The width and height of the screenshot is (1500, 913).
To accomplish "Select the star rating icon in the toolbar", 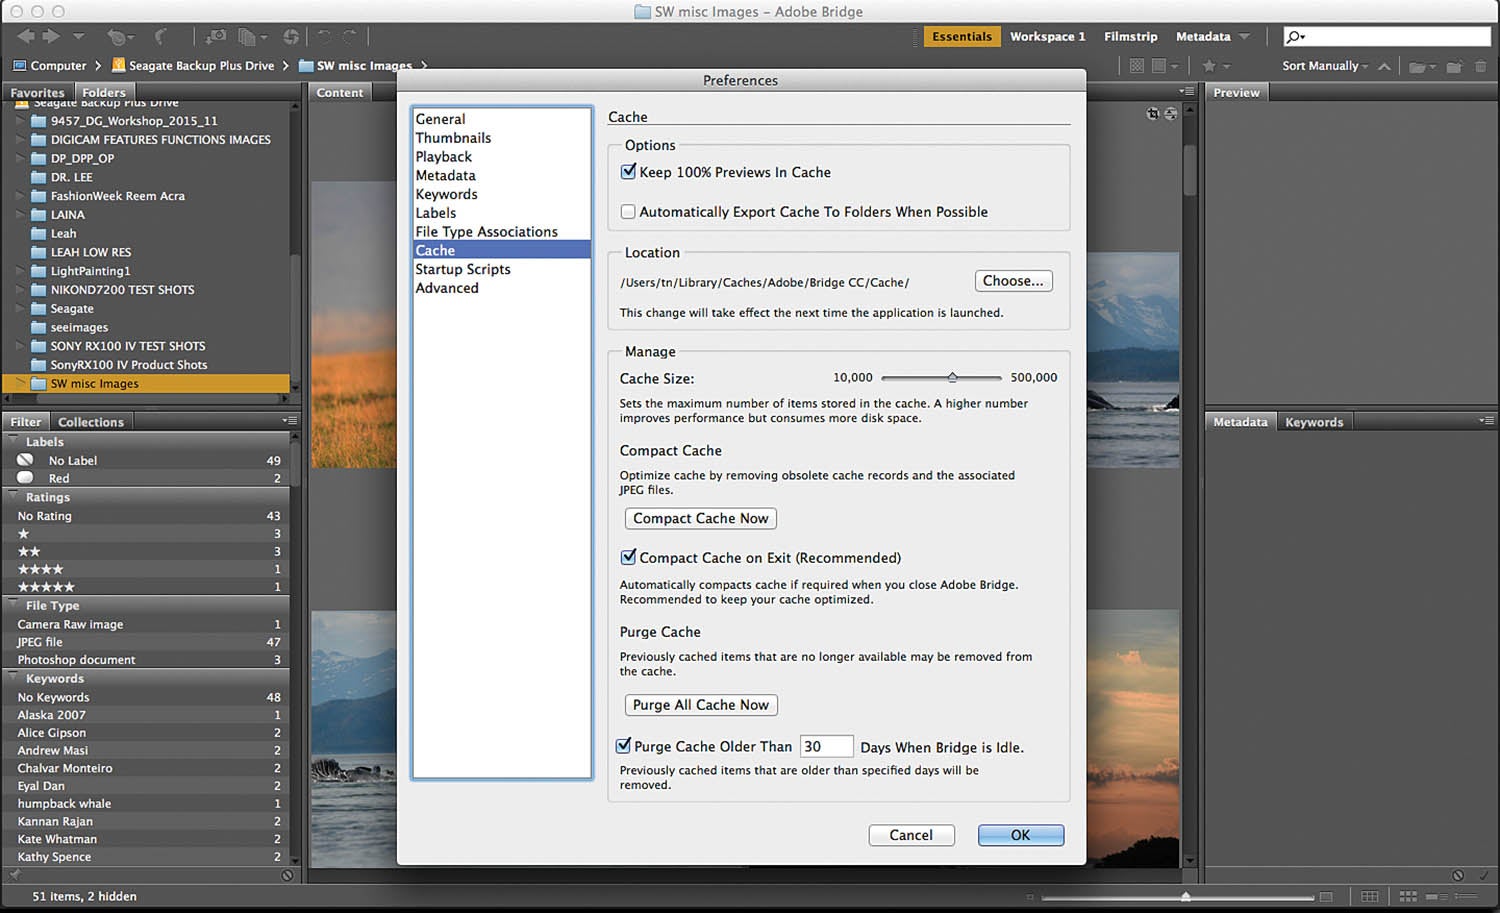I will pos(1209,66).
